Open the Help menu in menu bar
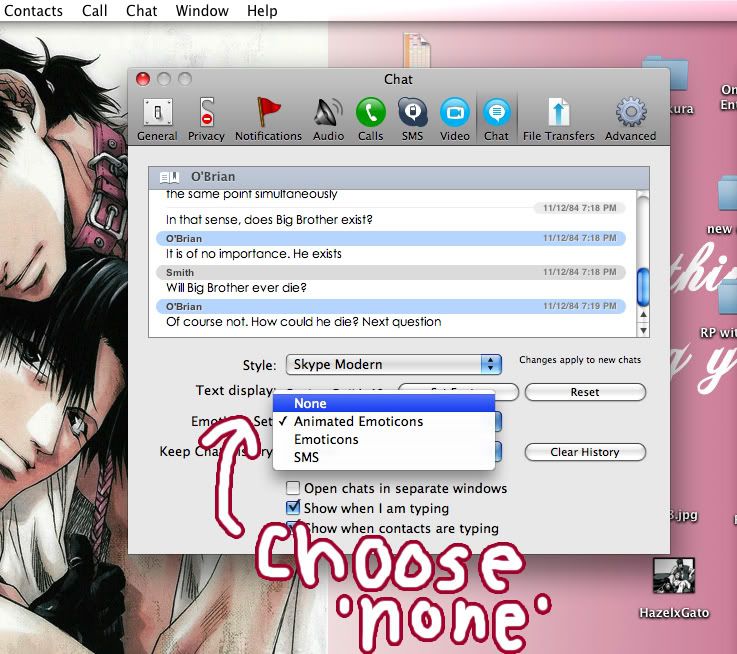 pos(262,10)
